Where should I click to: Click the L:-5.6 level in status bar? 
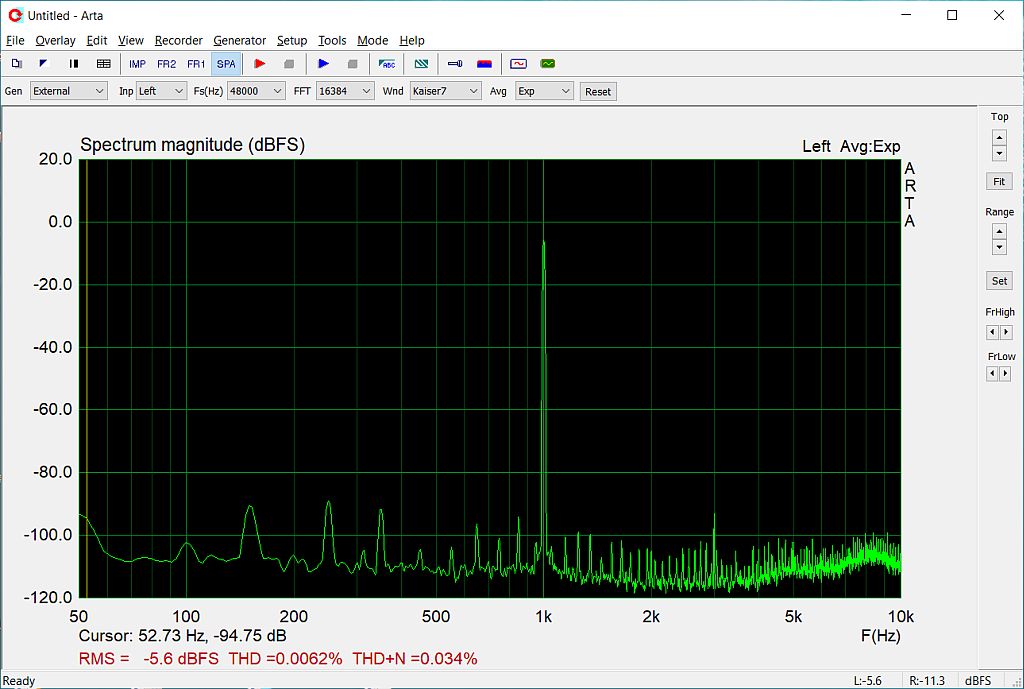(867, 681)
